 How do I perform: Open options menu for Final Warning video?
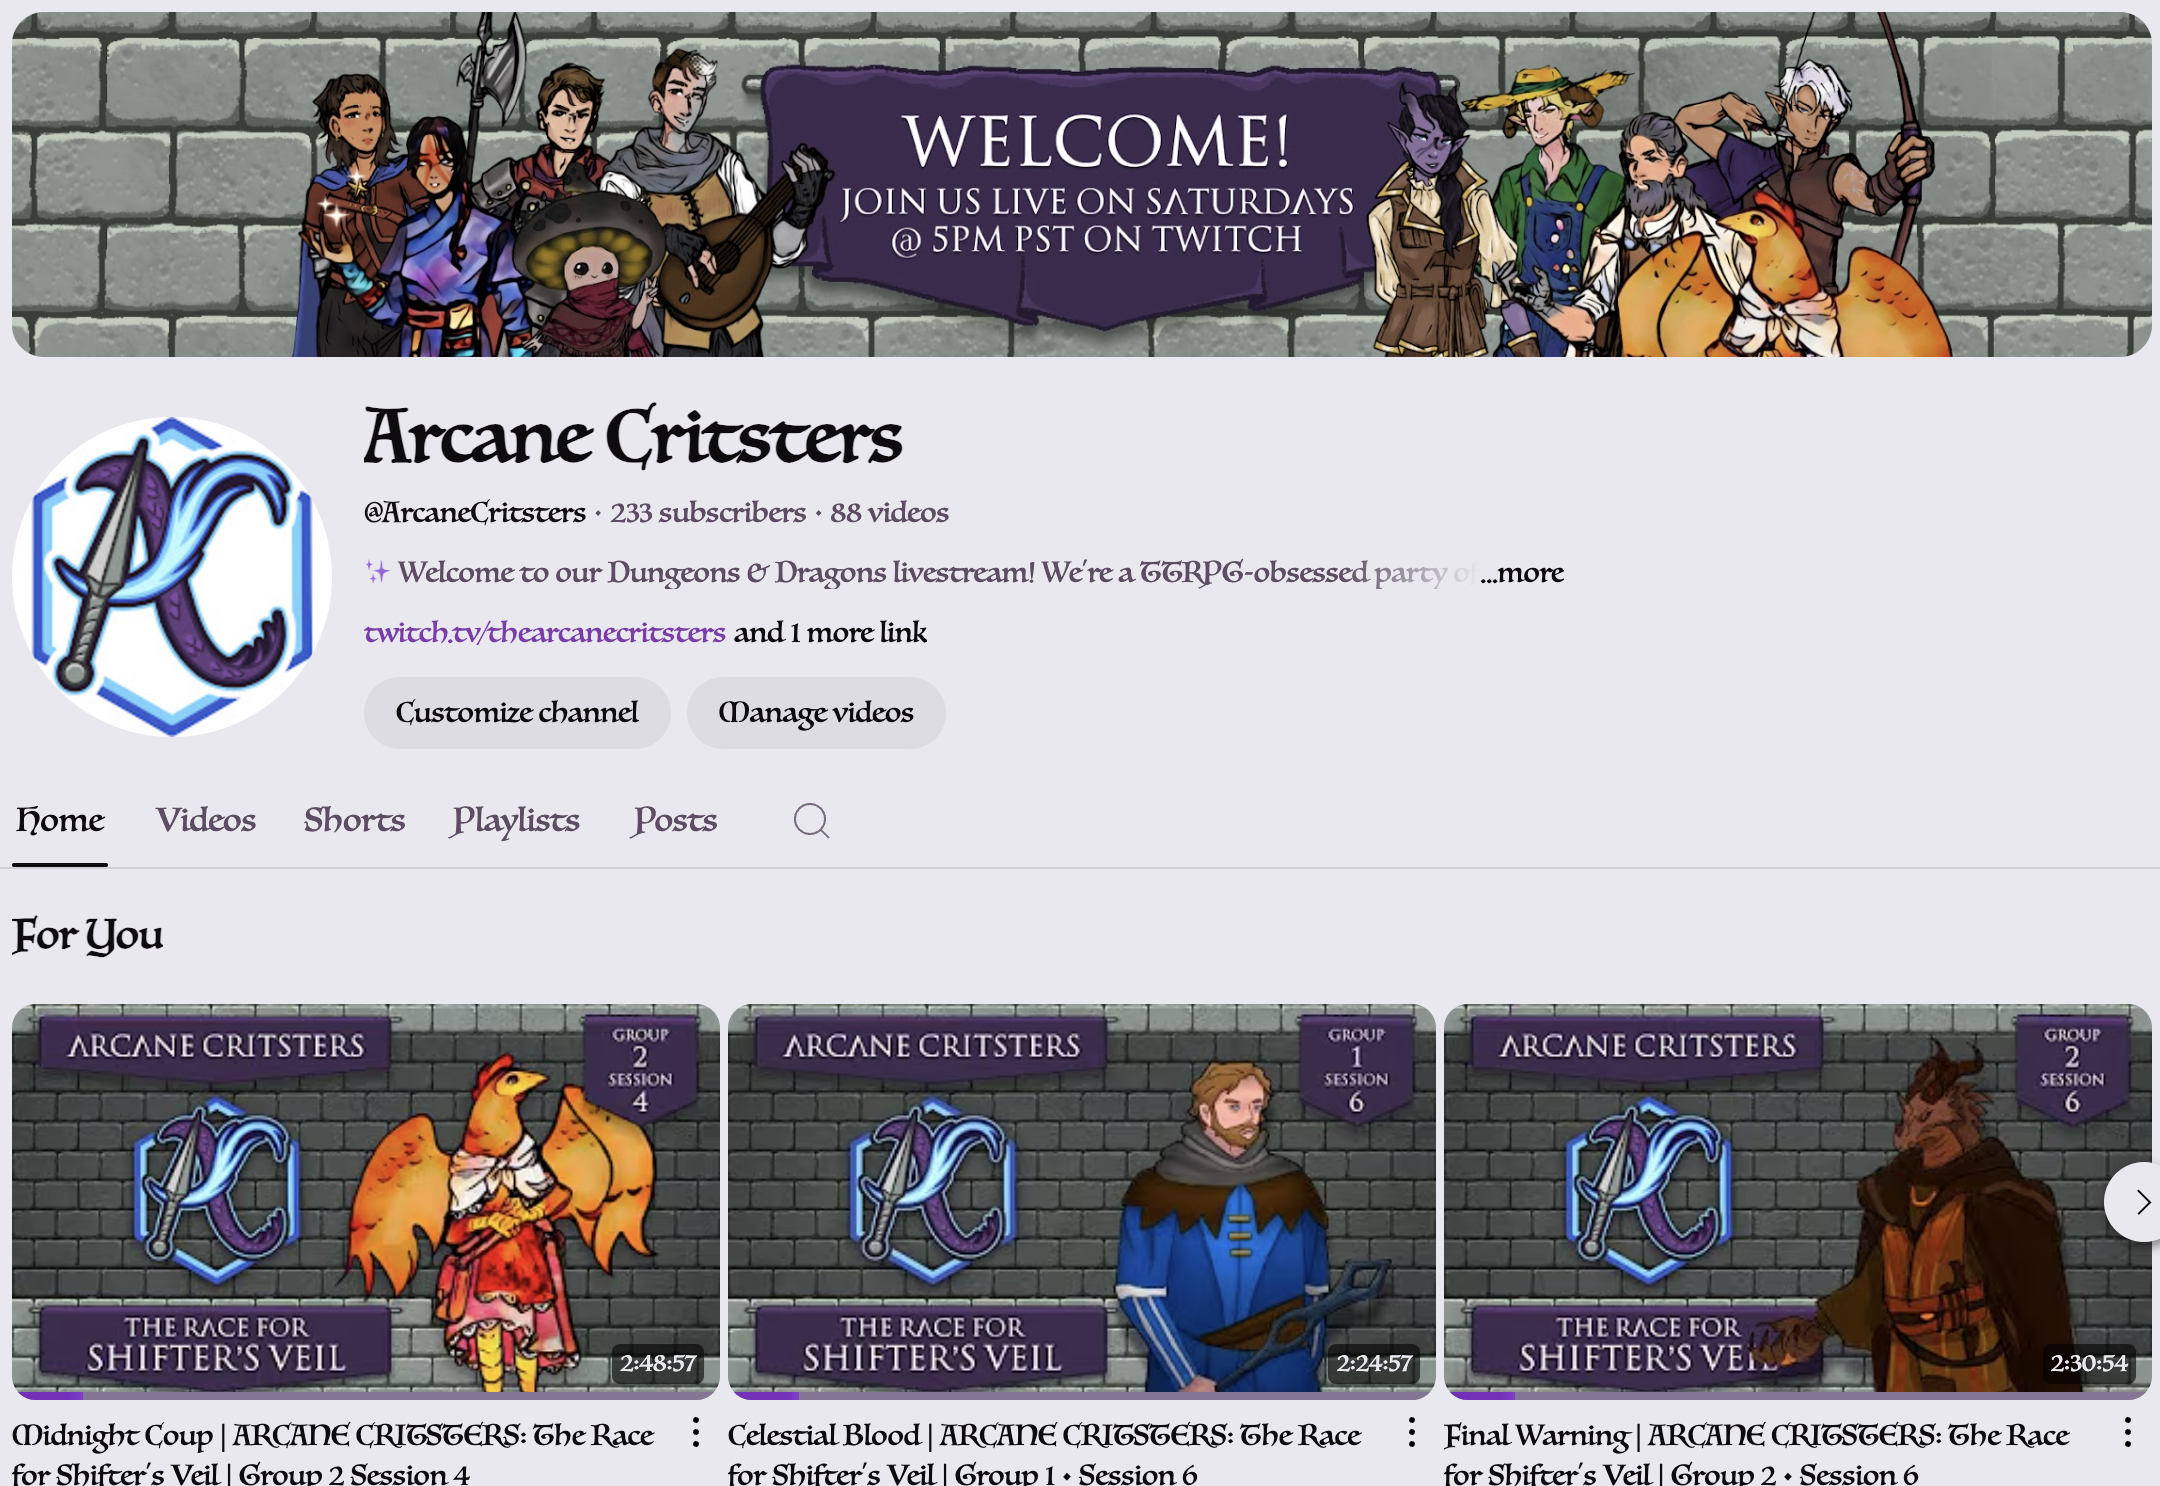[x=2127, y=1432]
